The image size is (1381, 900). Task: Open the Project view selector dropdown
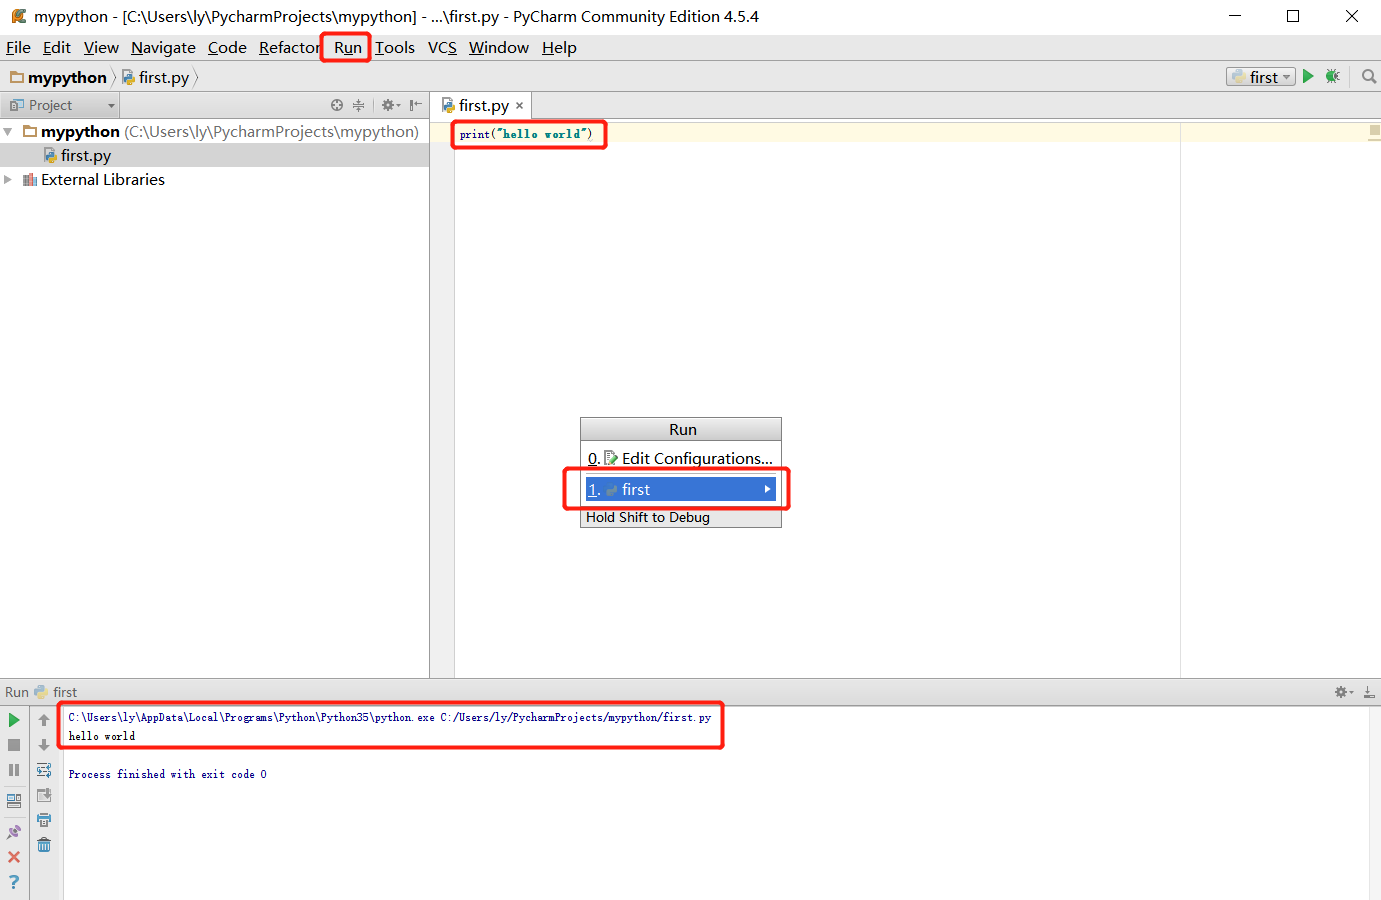click(x=61, y=105)
